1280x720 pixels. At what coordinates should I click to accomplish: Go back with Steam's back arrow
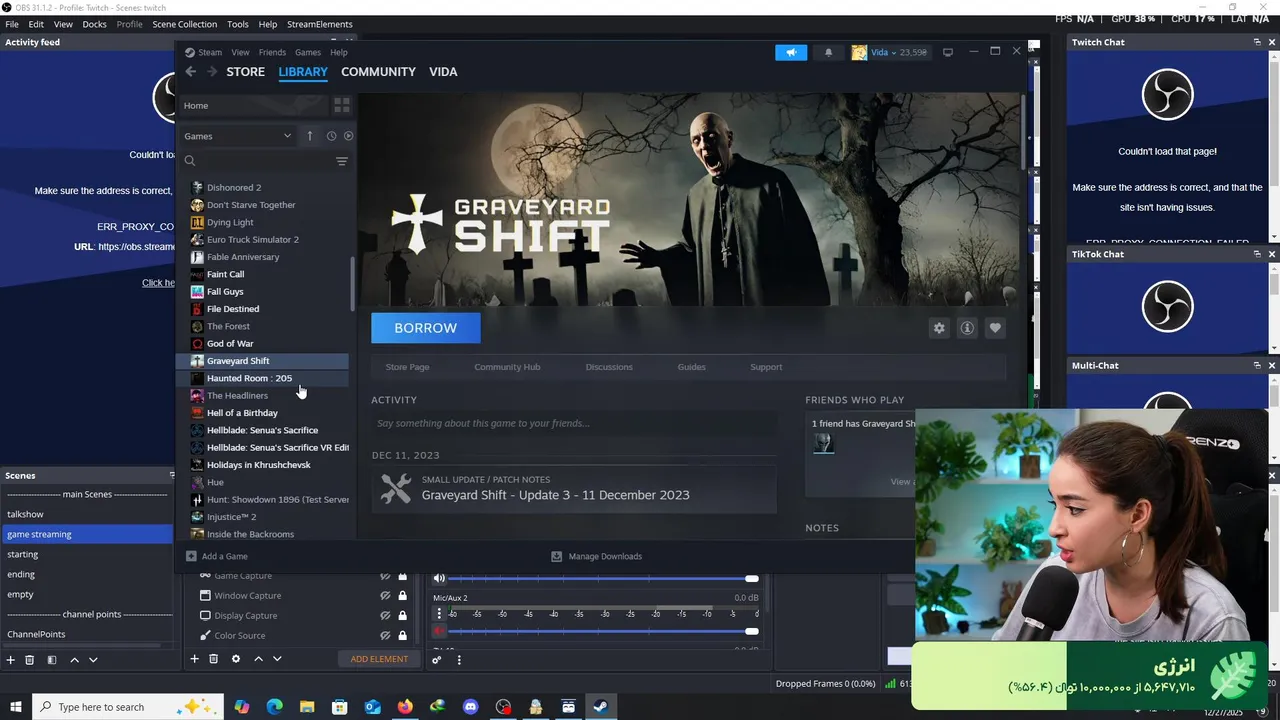click(x=191, y=72)
